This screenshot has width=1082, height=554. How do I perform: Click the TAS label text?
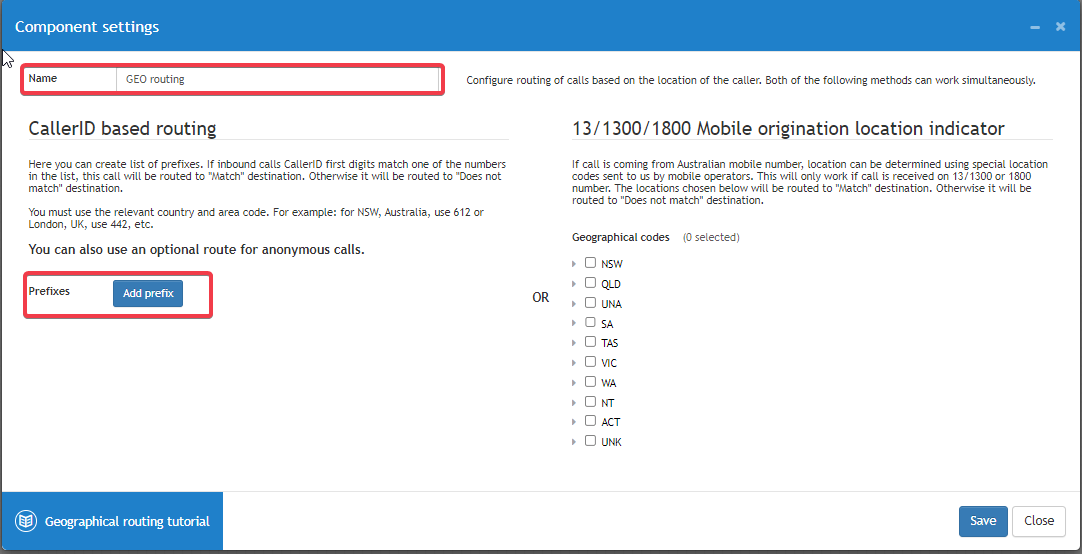(609, 344)
